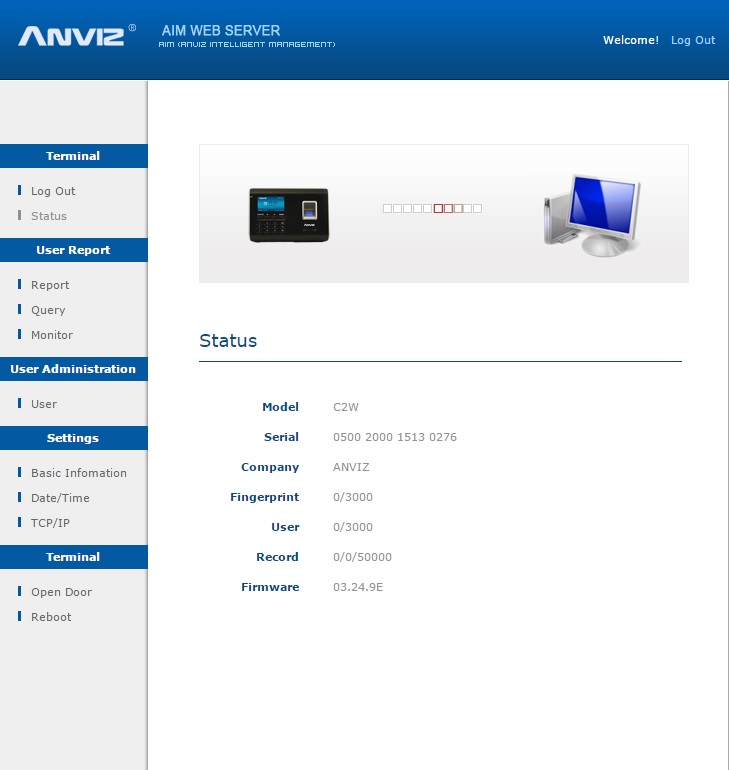Click the User Administration section header

tap(74, 369)
